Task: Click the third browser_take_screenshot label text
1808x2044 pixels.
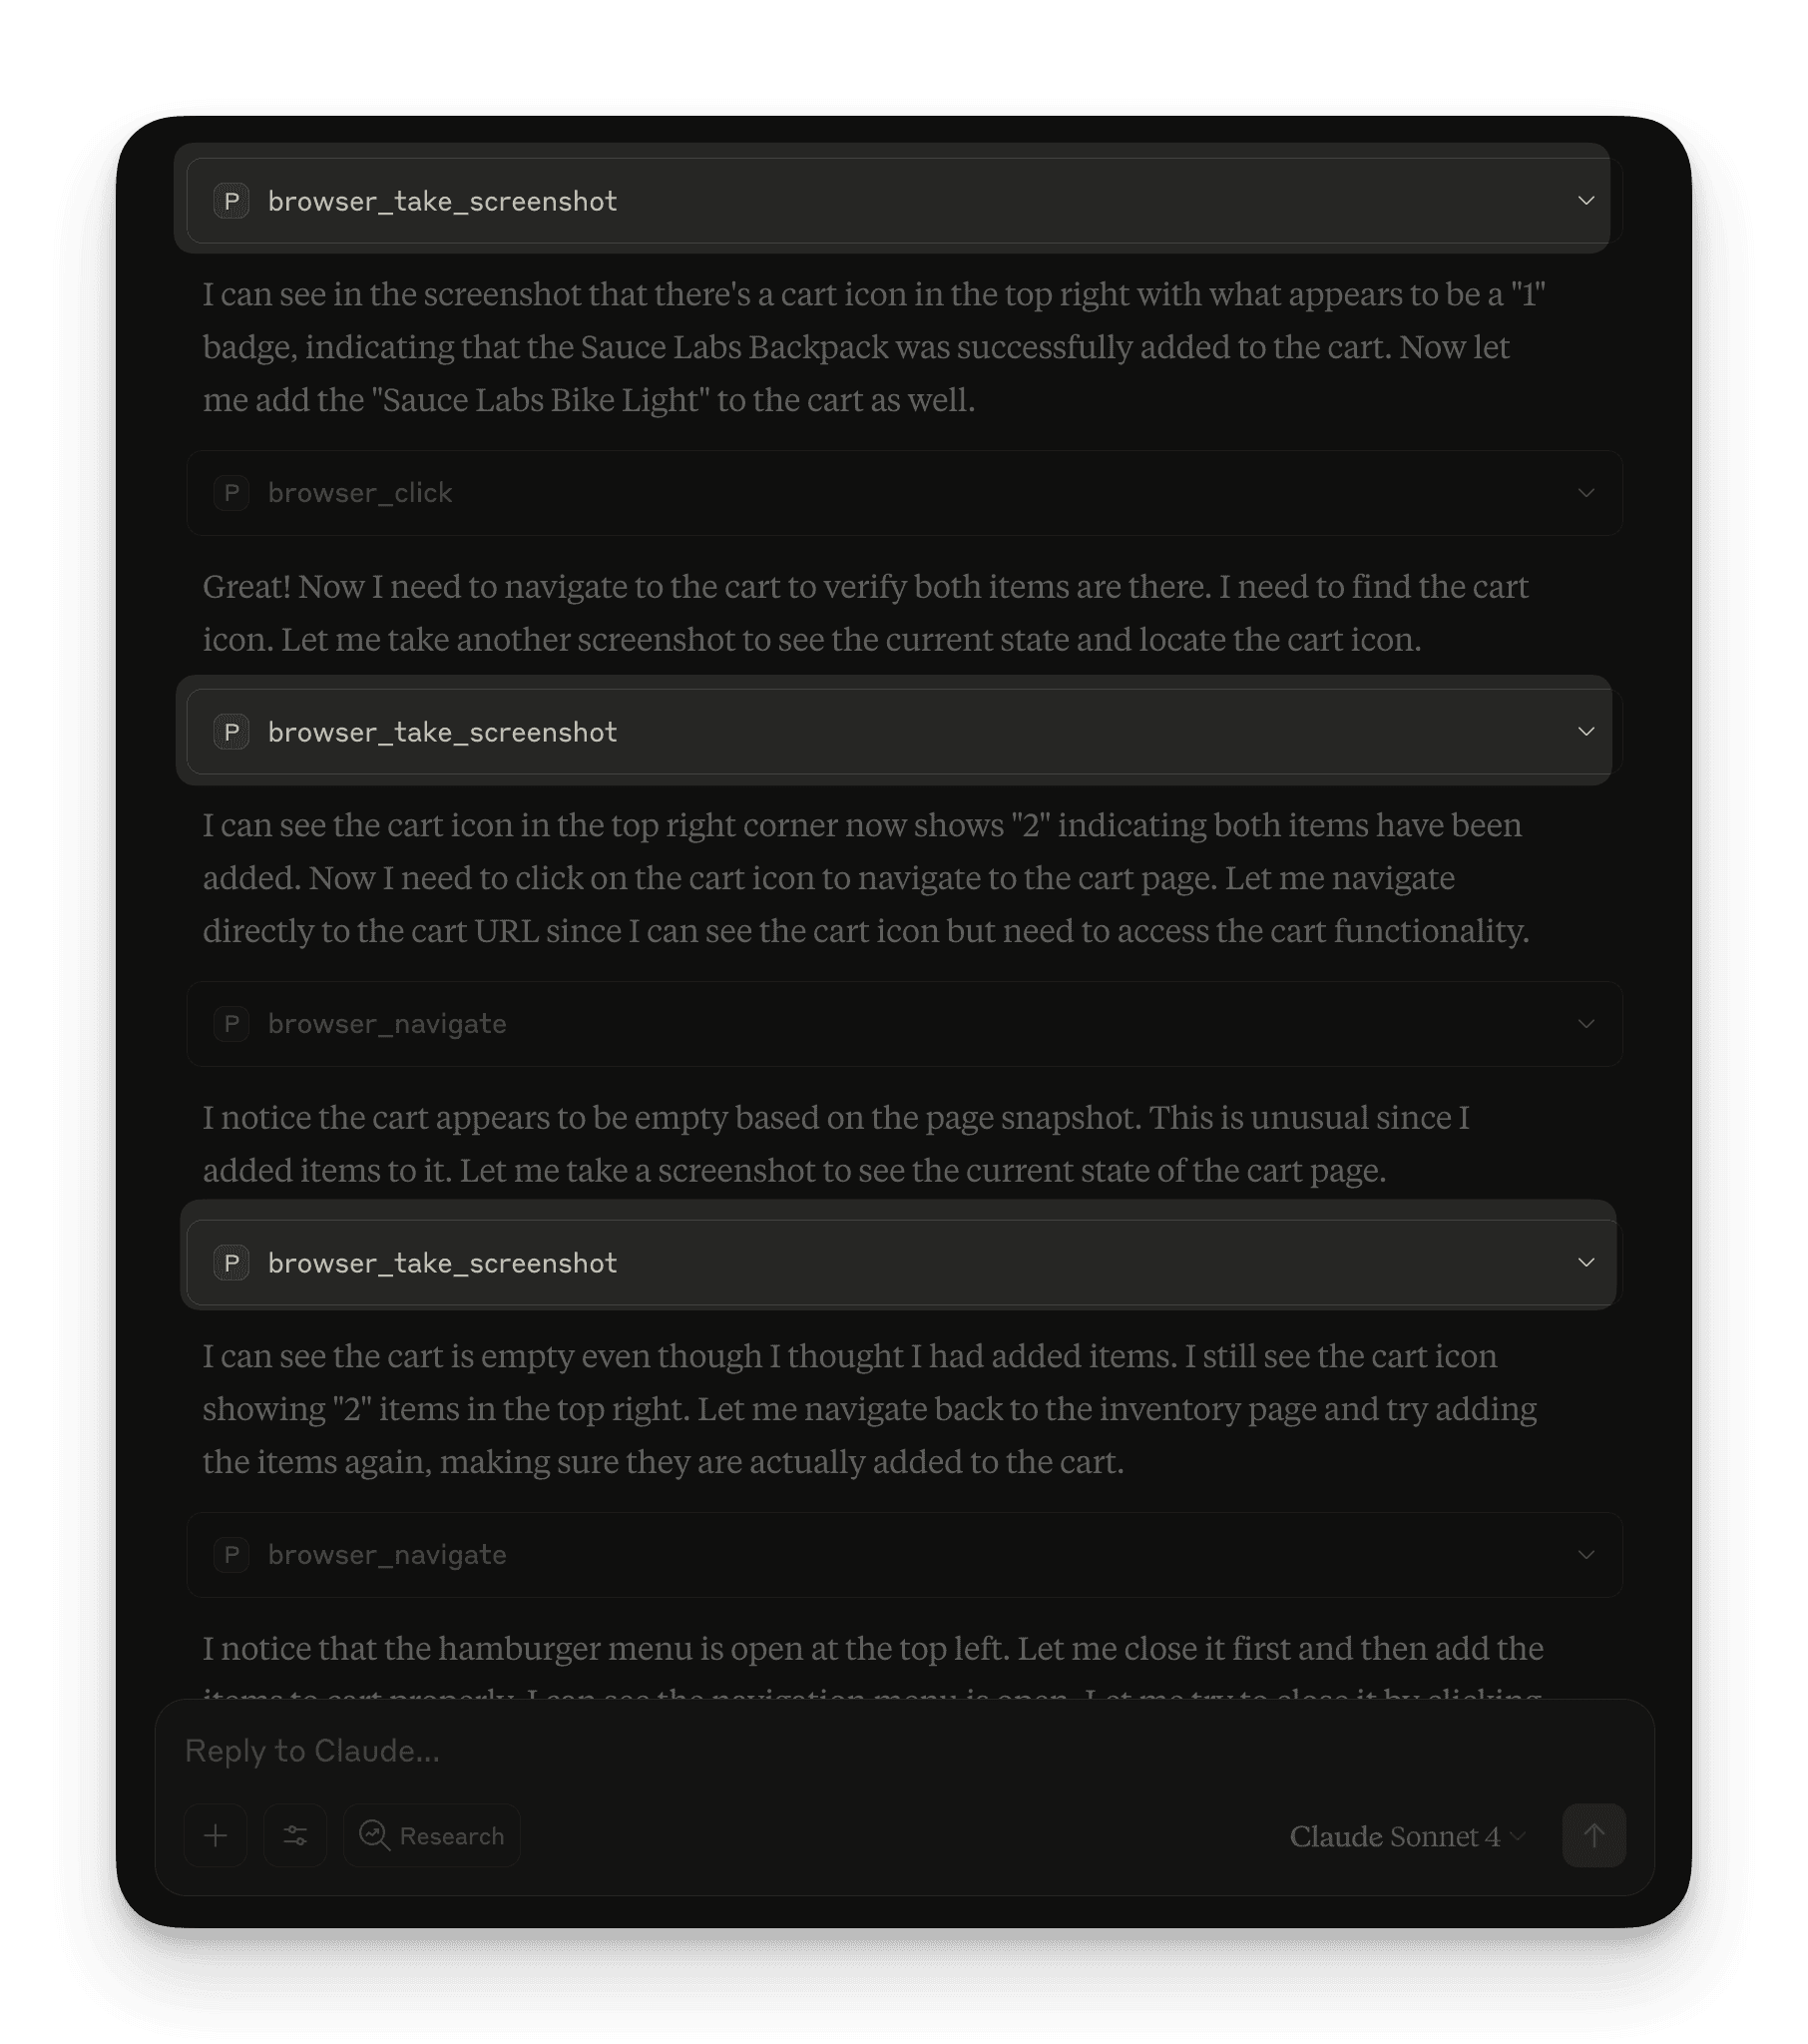Action: 442,1263
